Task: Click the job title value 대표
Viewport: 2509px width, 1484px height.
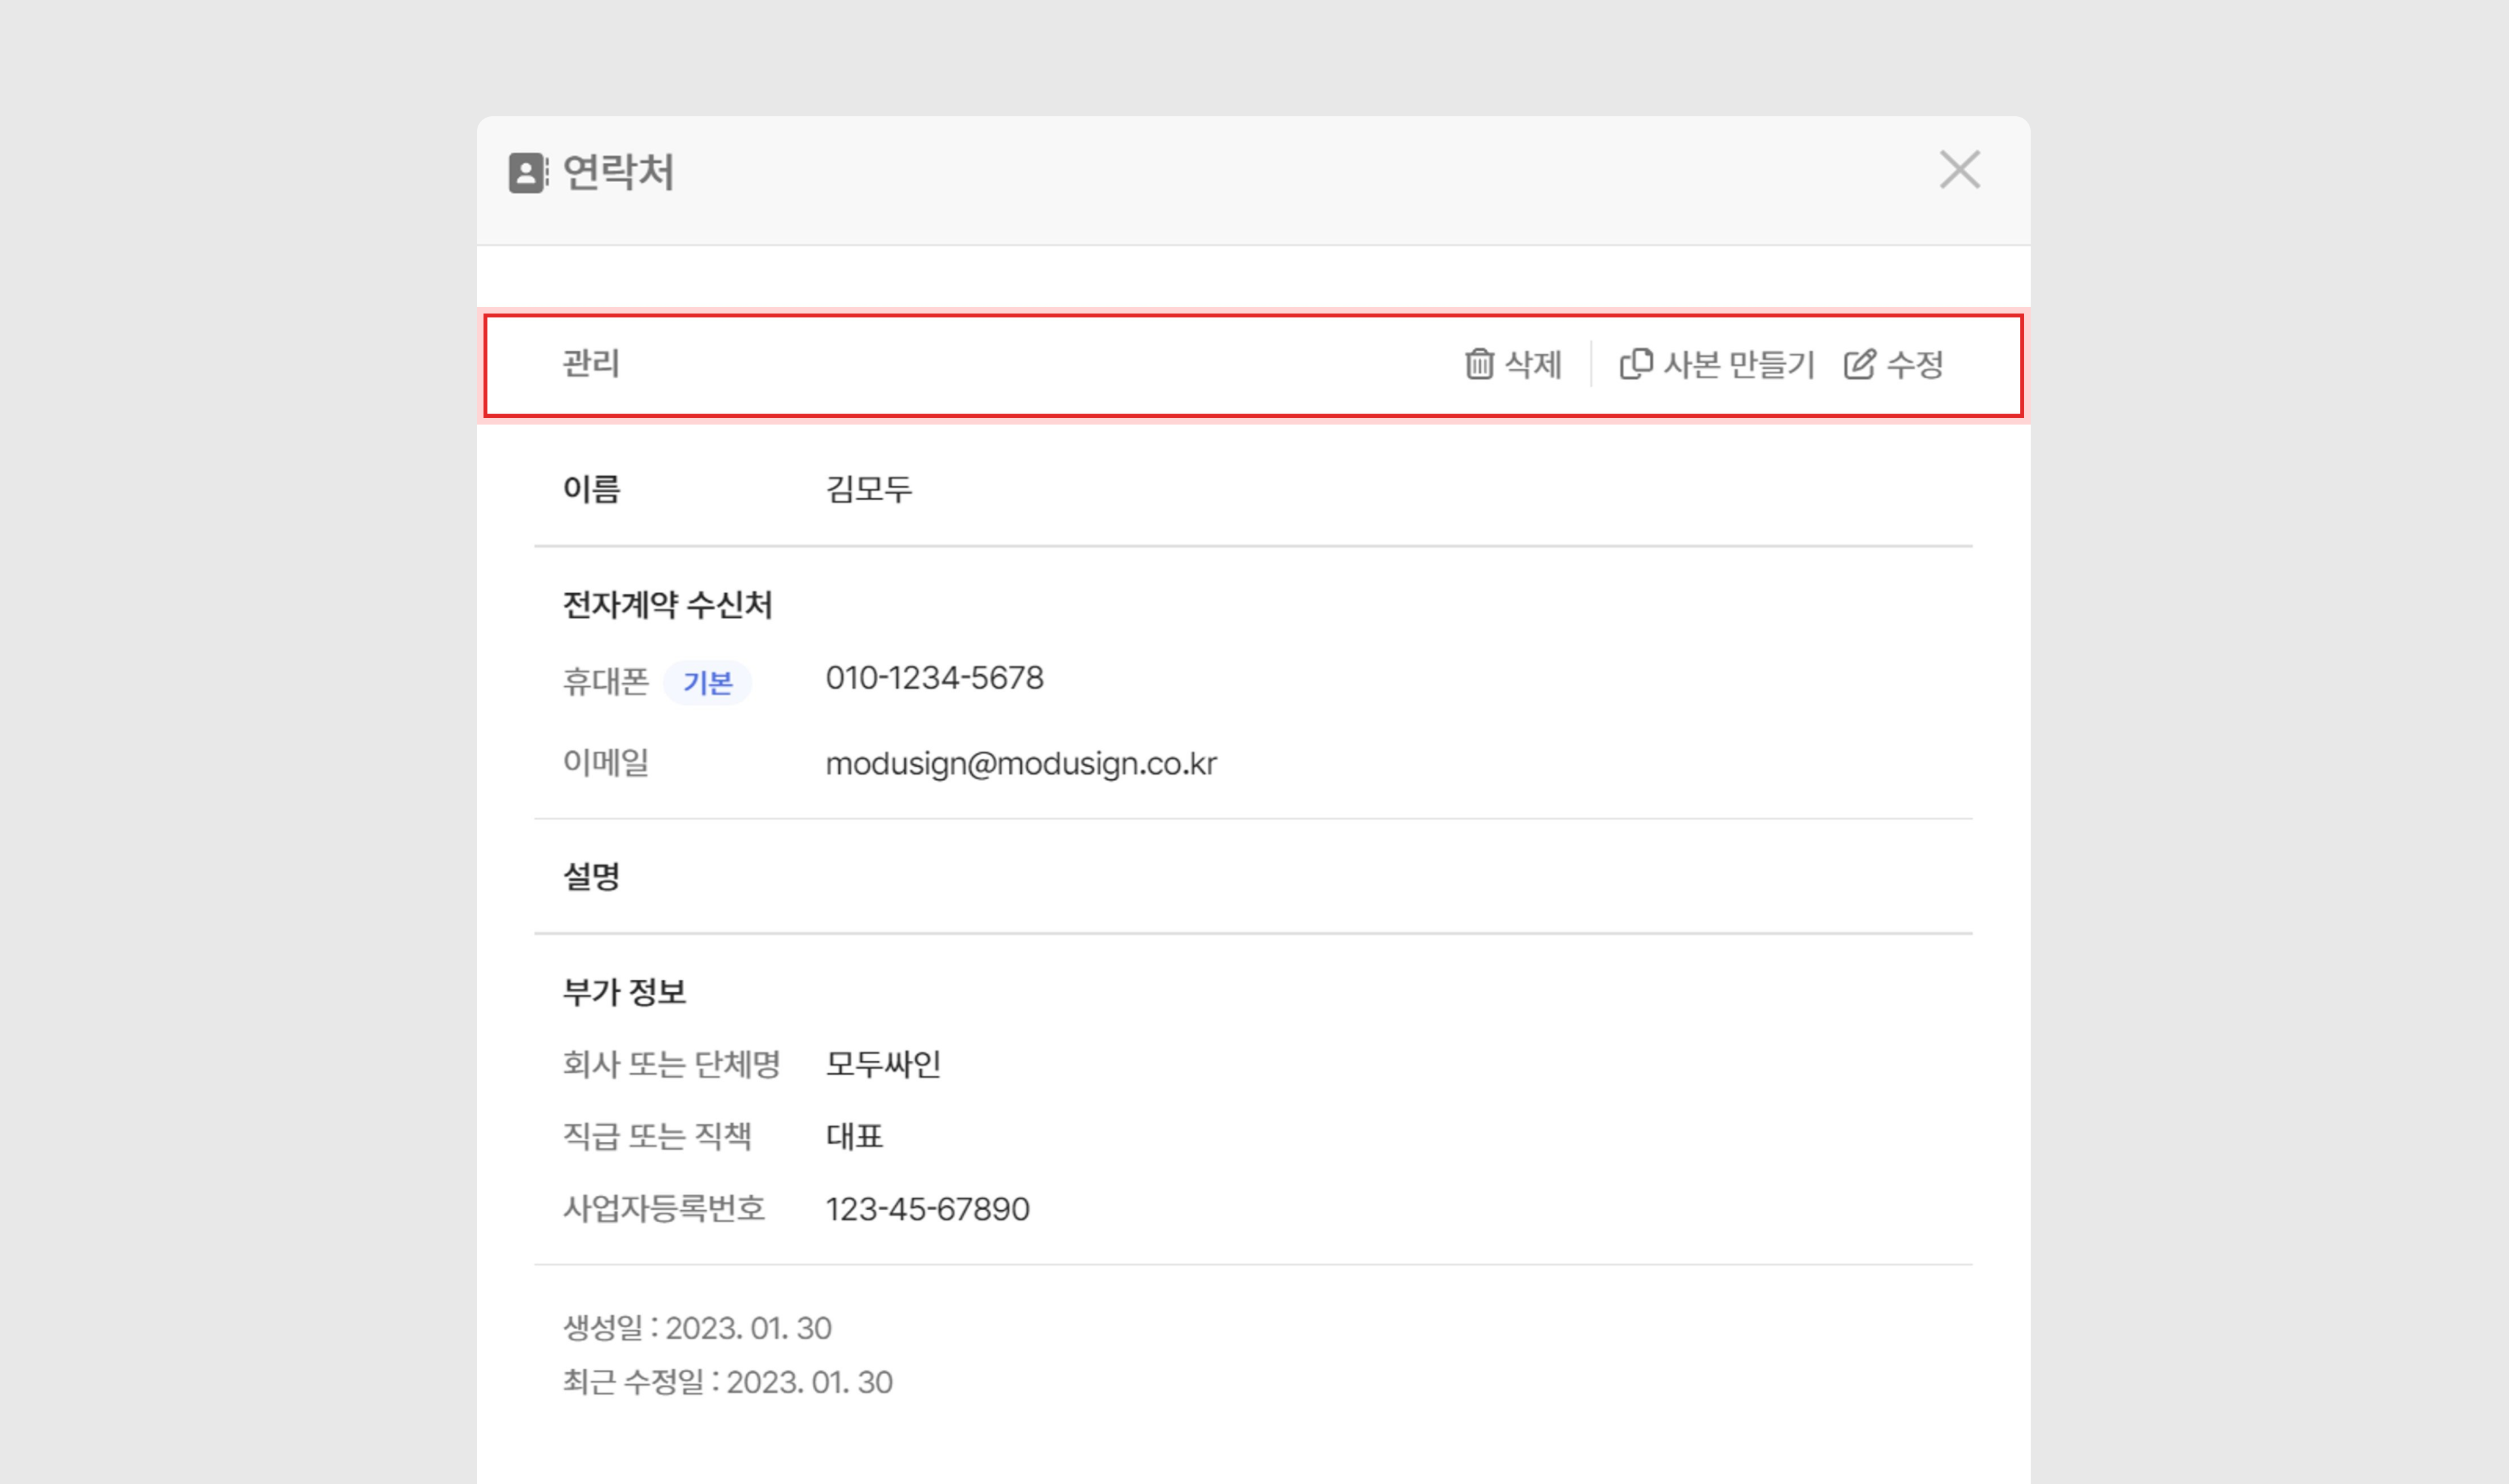Action: tap(854, 1136)
